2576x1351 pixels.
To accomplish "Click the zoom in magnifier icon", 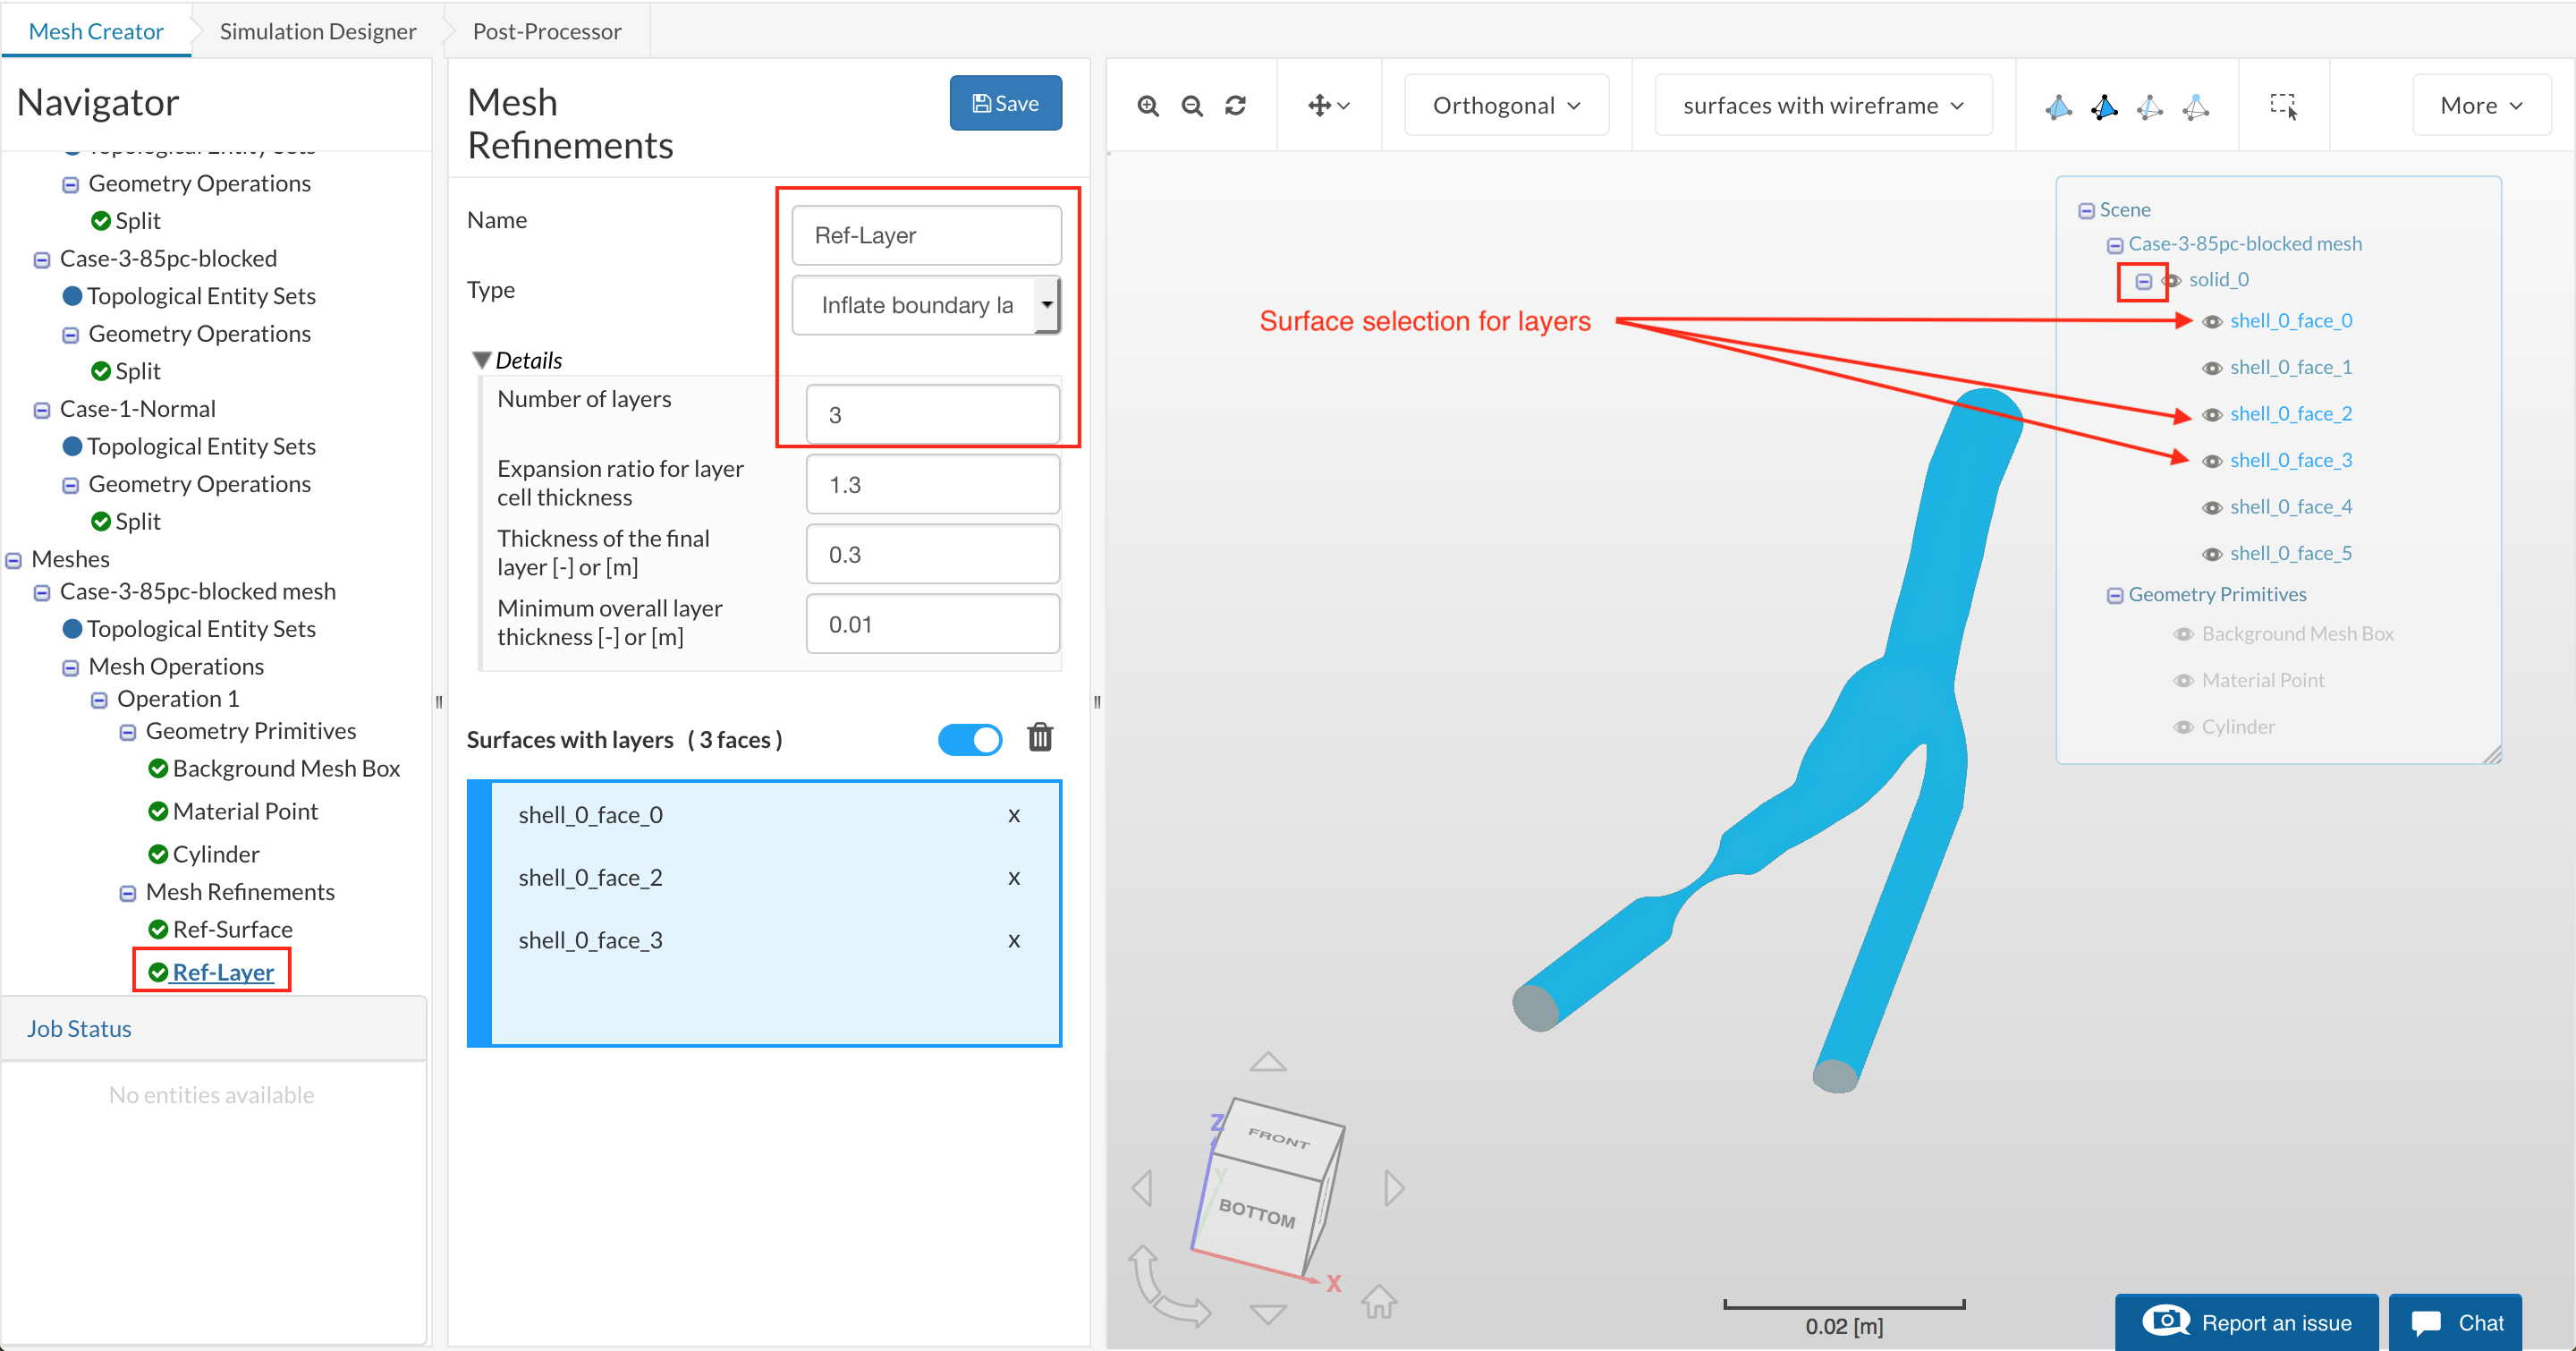I will click(1148, 106).
